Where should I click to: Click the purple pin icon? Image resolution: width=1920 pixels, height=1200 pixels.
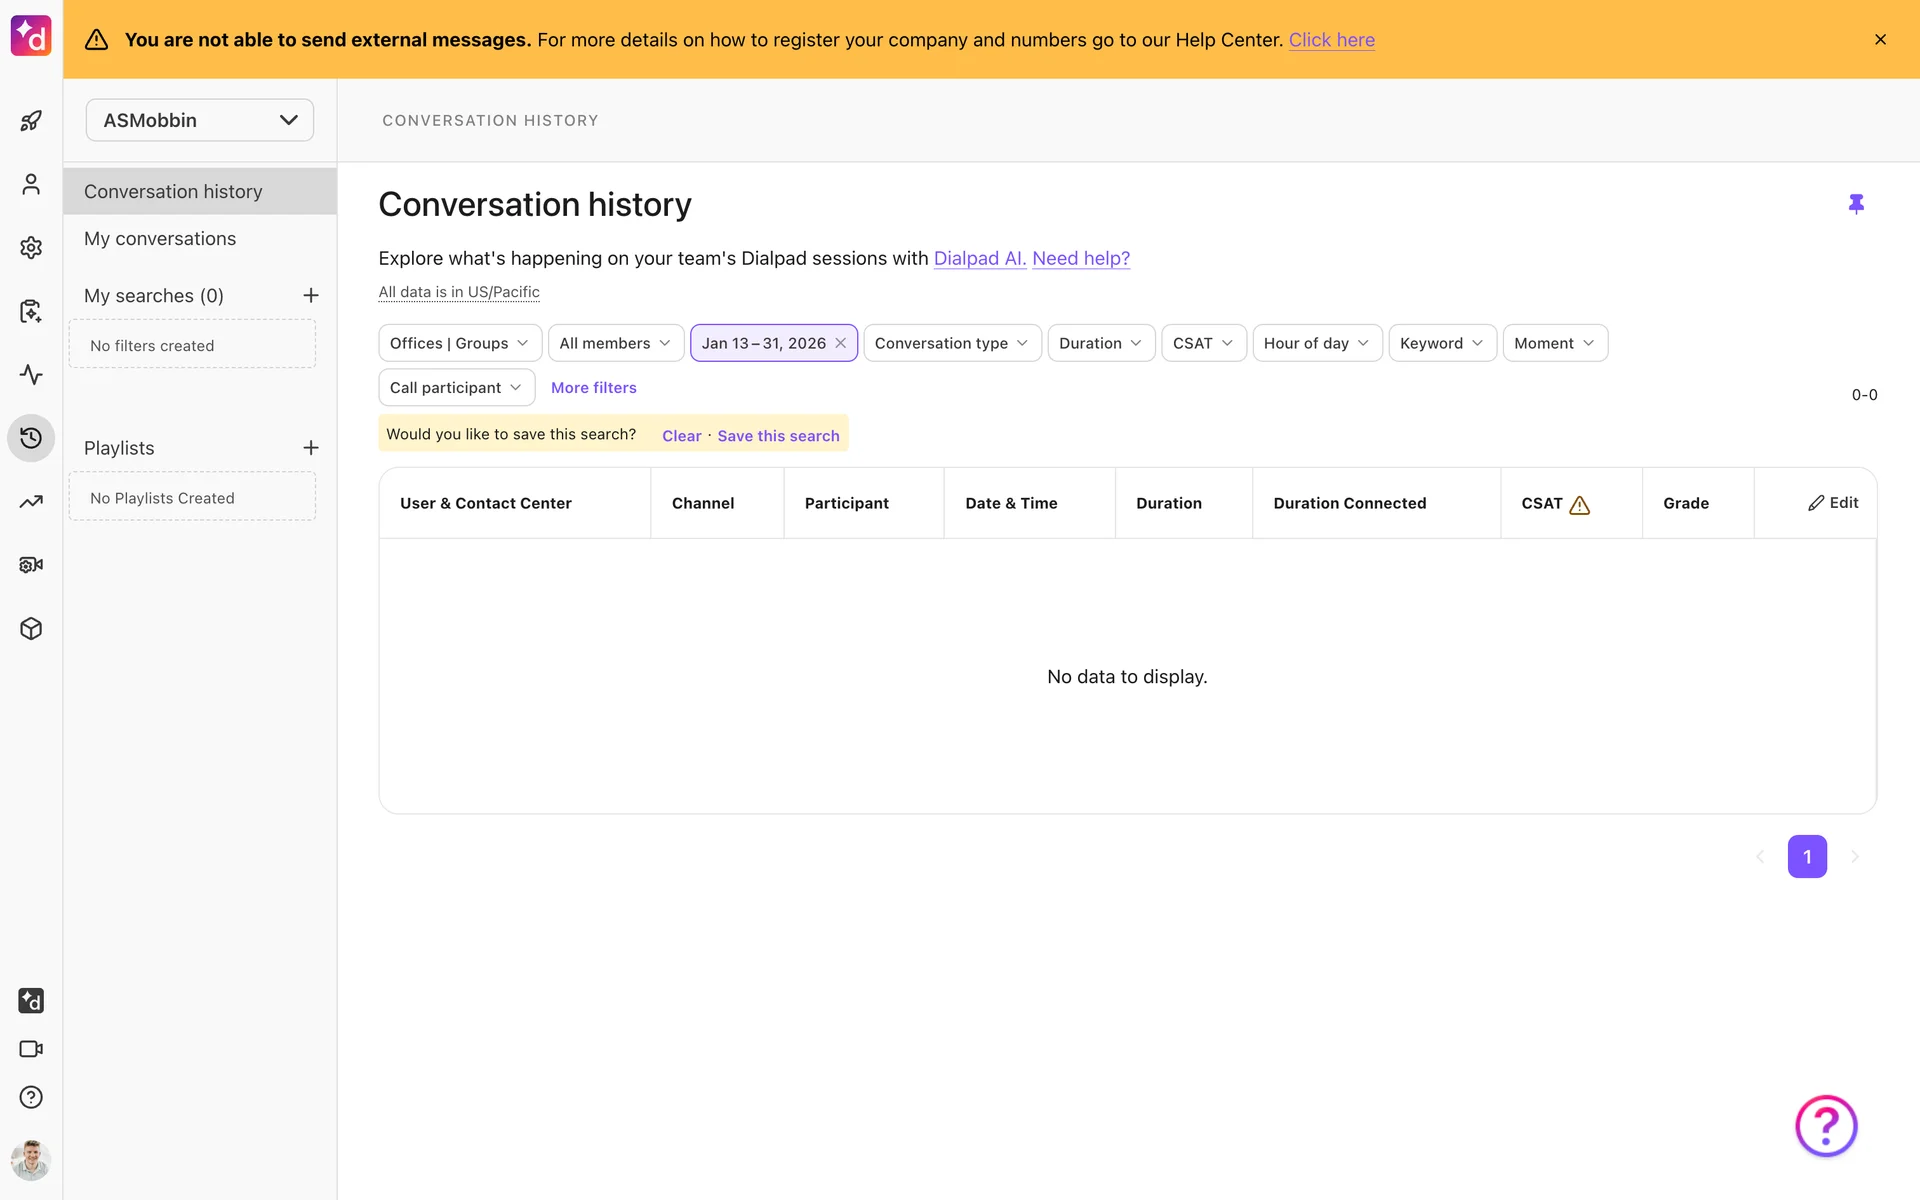click(x=1856, y=204)
